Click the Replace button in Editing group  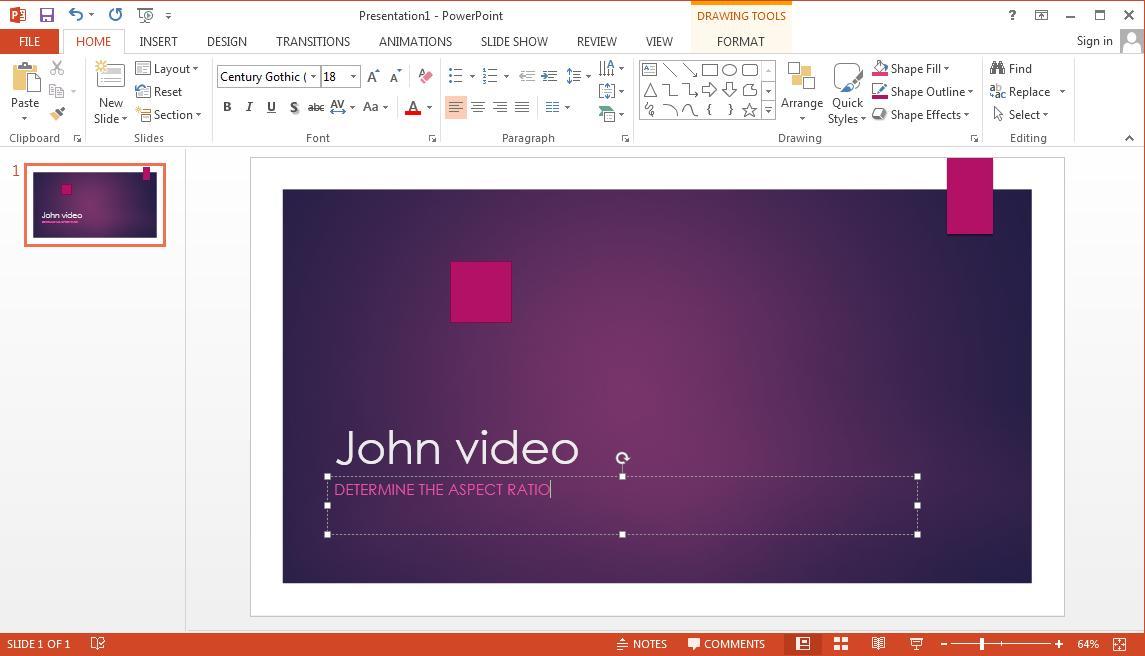tap(1028, 91)
